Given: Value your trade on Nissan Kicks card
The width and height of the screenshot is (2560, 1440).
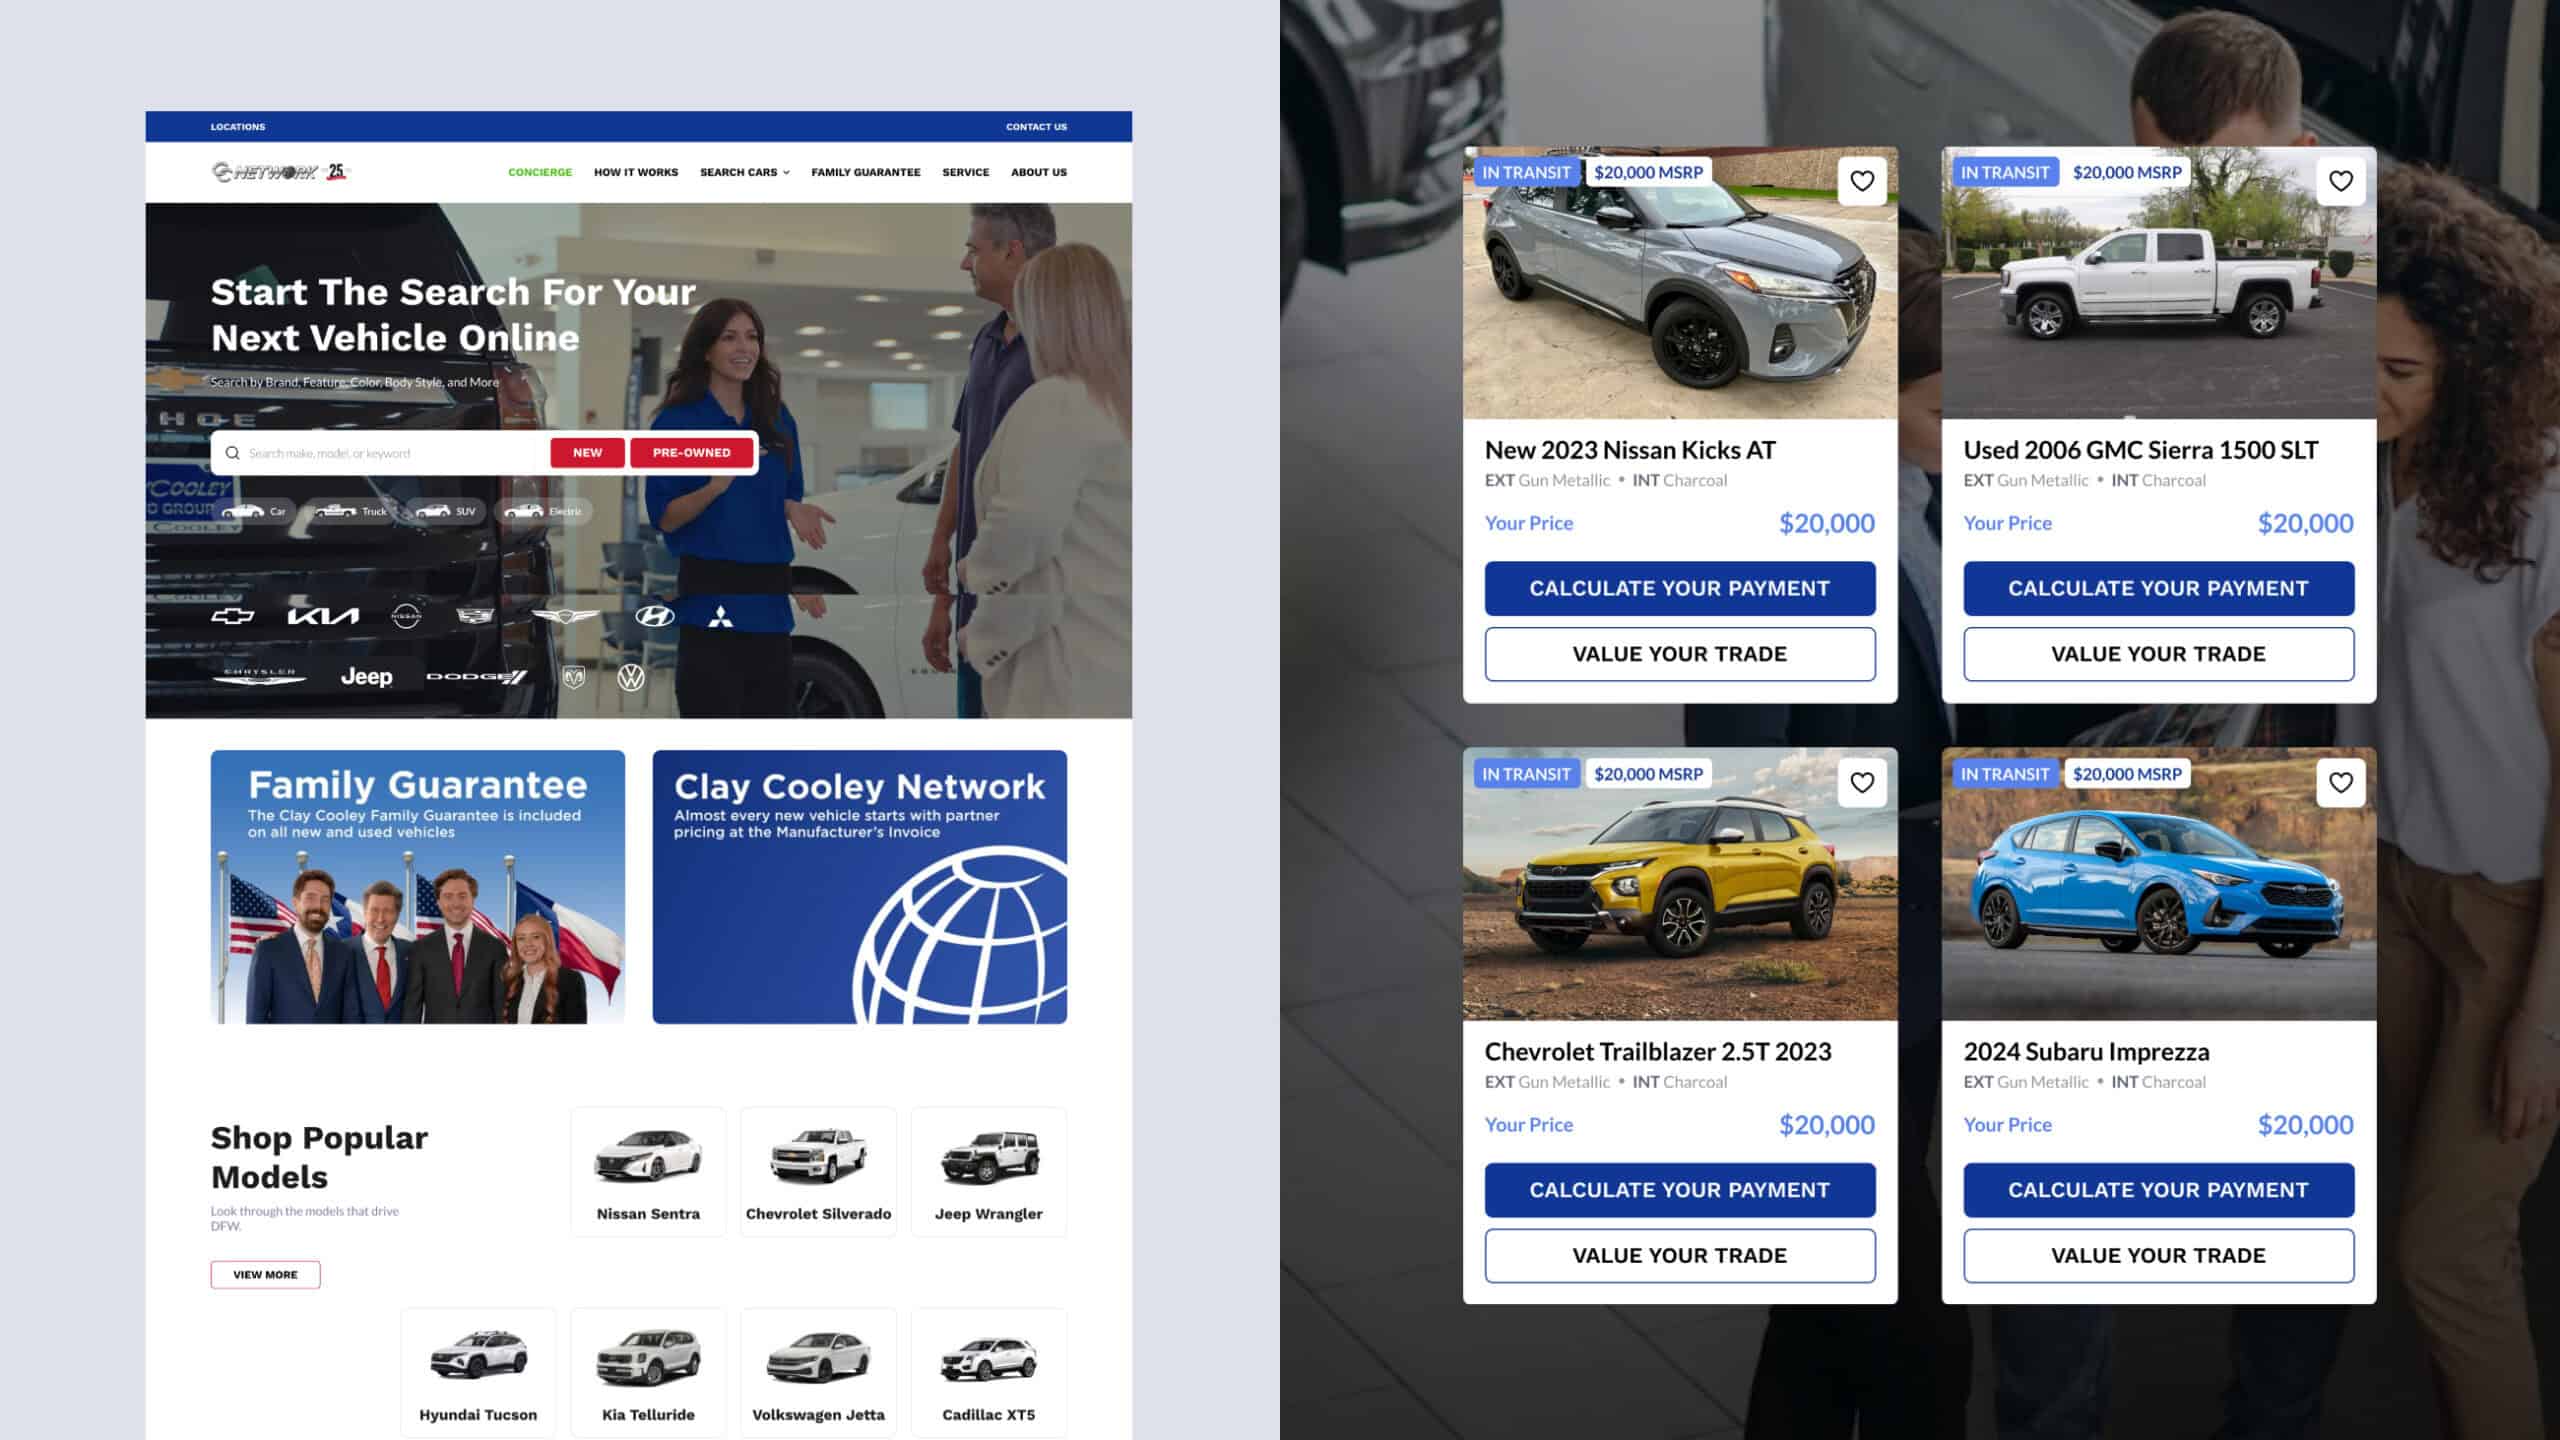Looking at the screenshot, I should (x=1680, y=654).
